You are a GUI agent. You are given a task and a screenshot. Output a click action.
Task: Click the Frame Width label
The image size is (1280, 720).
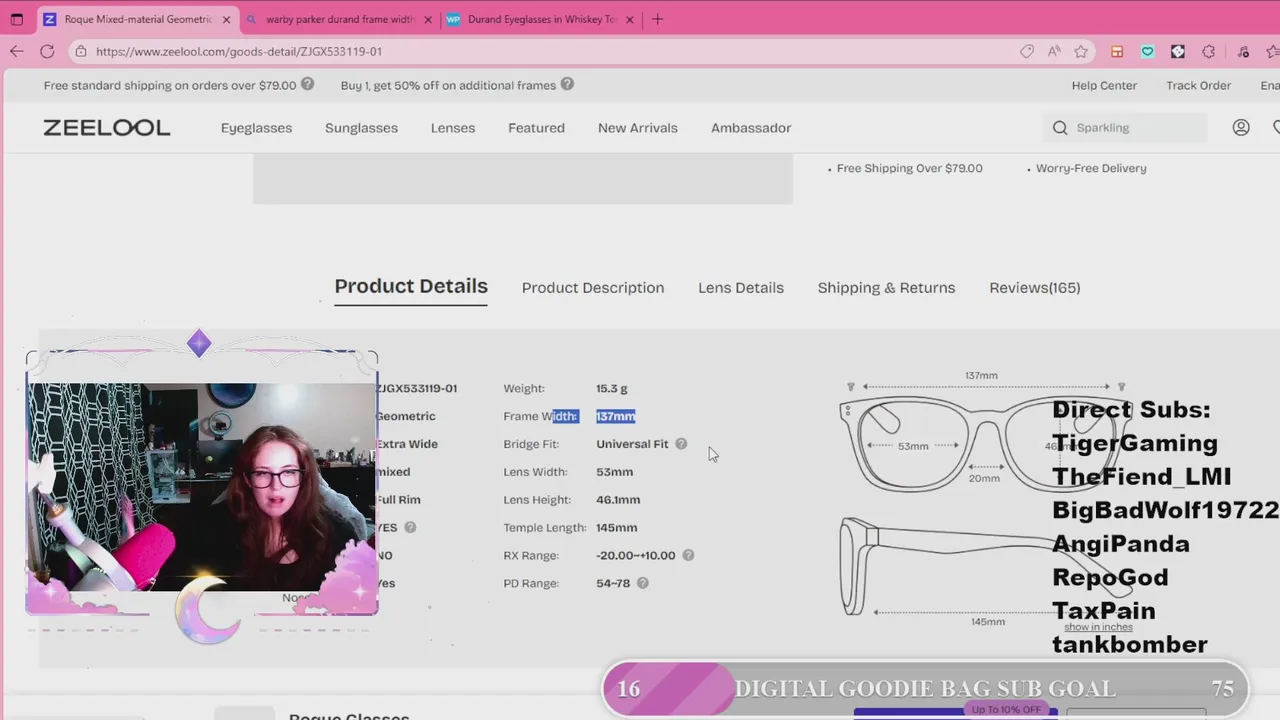(541, 416)
